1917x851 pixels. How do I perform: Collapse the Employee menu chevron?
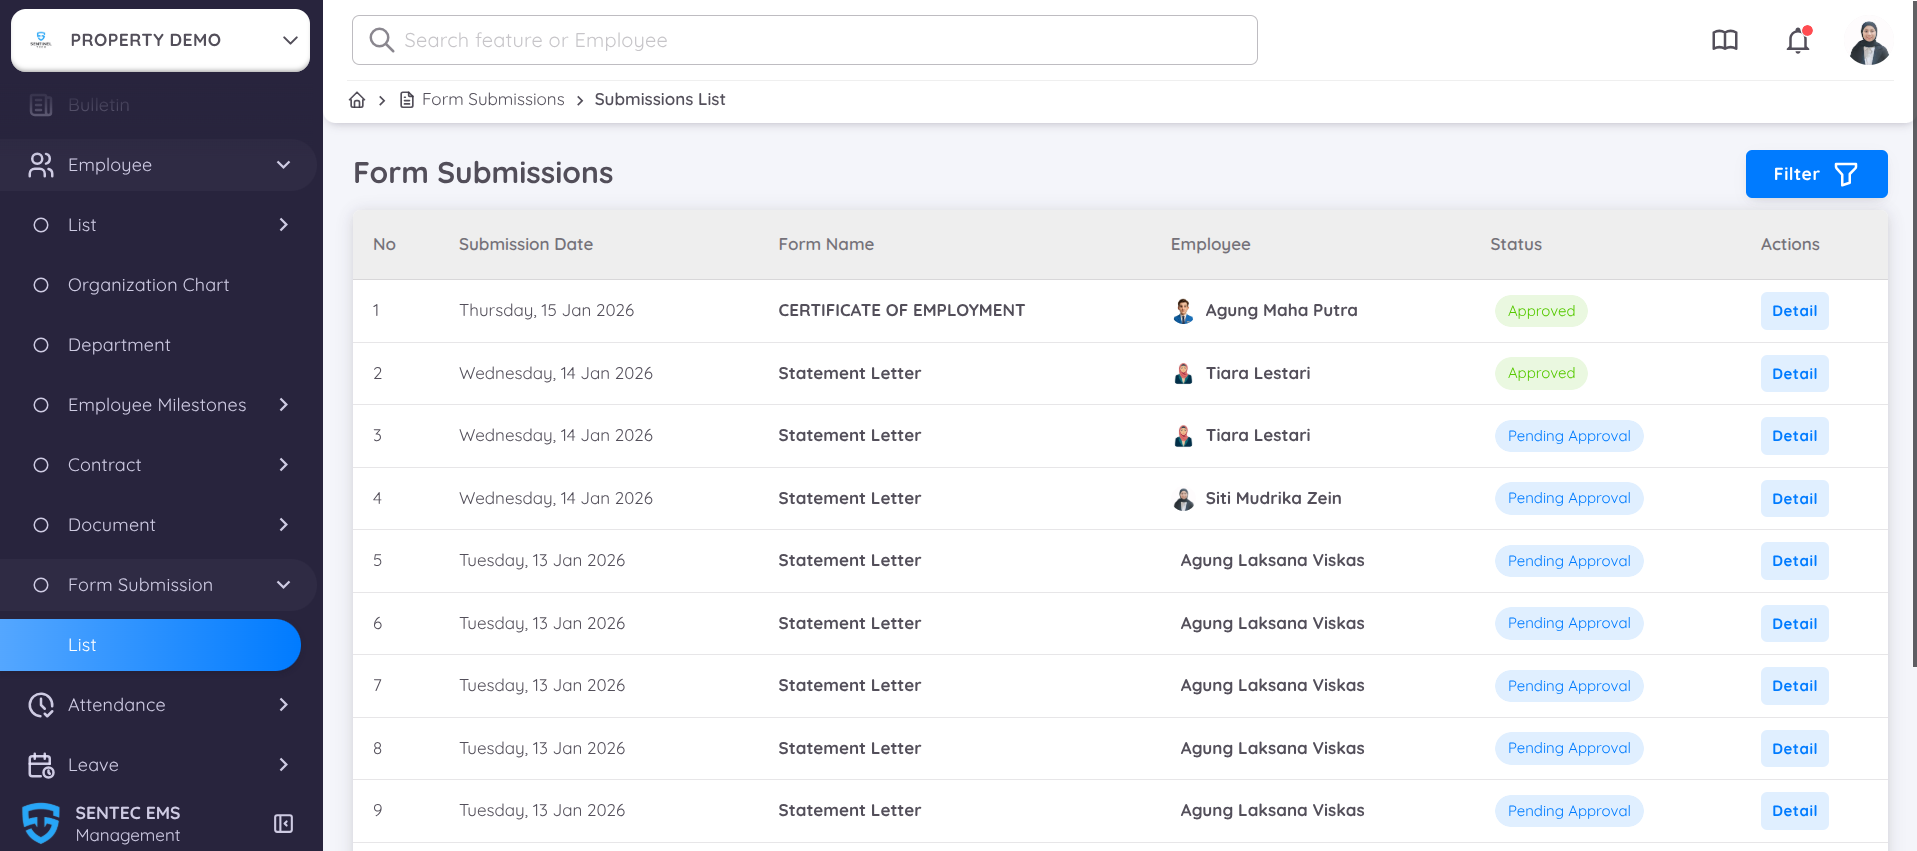284,165
